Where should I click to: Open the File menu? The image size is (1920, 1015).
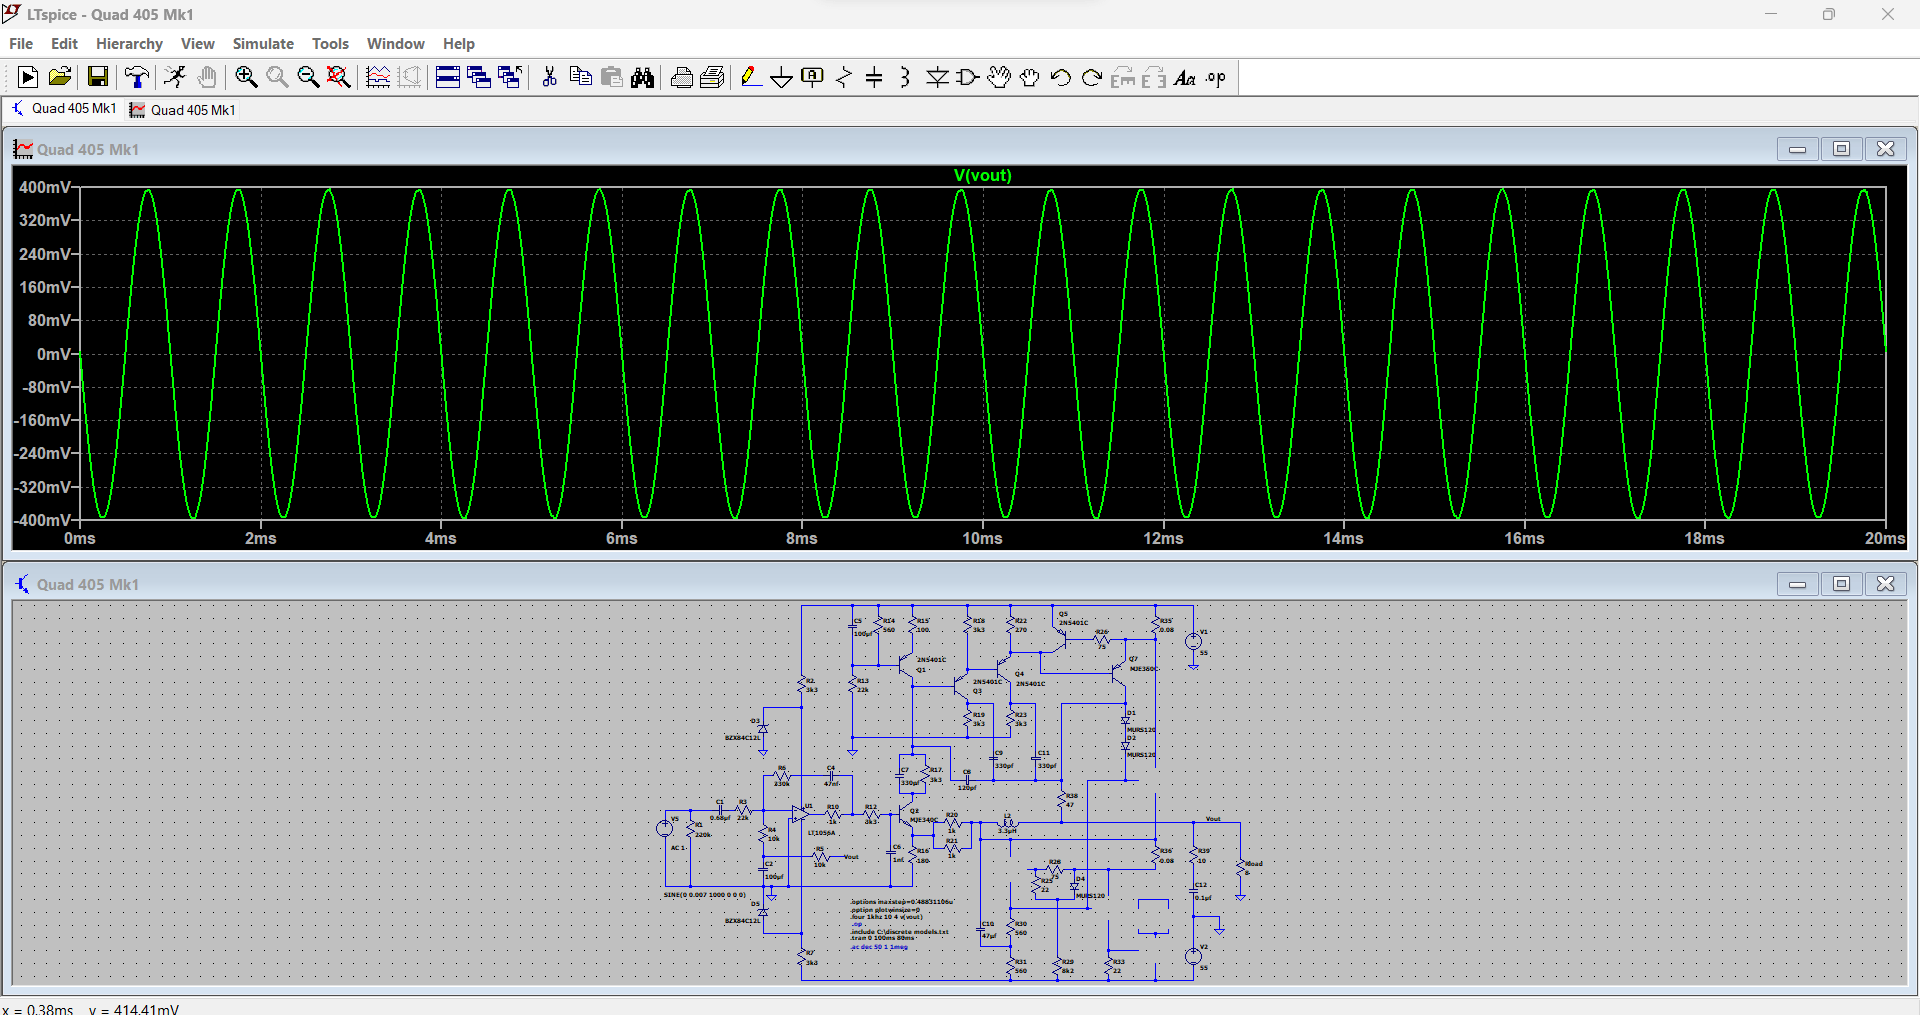(21, 44)
